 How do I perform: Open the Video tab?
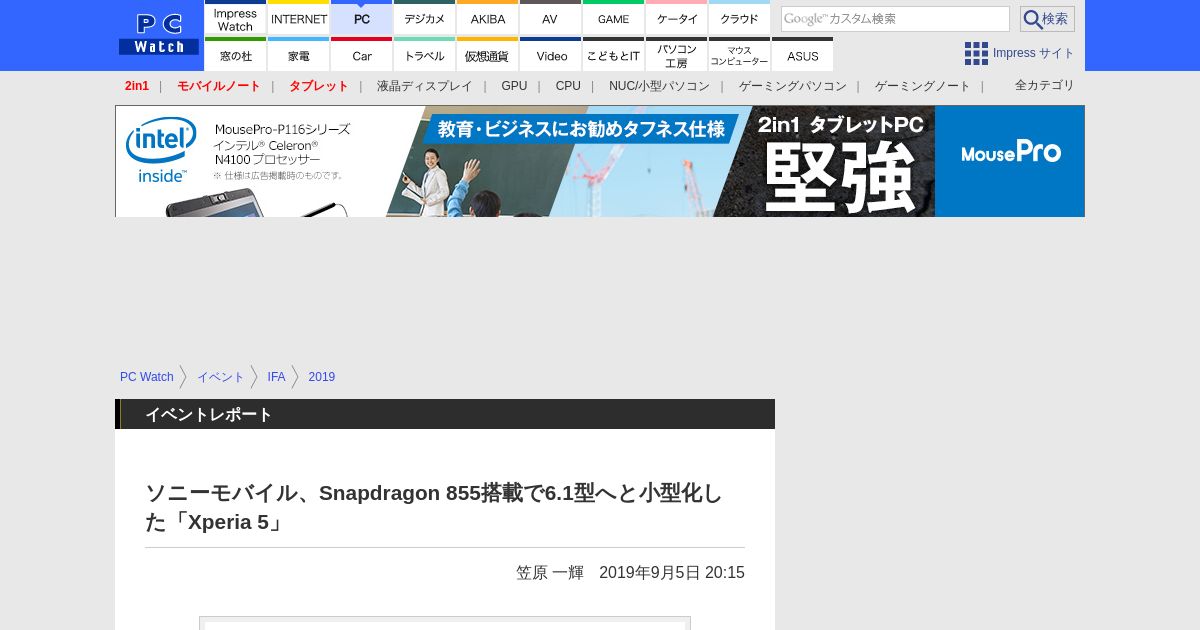coord(550,54)
